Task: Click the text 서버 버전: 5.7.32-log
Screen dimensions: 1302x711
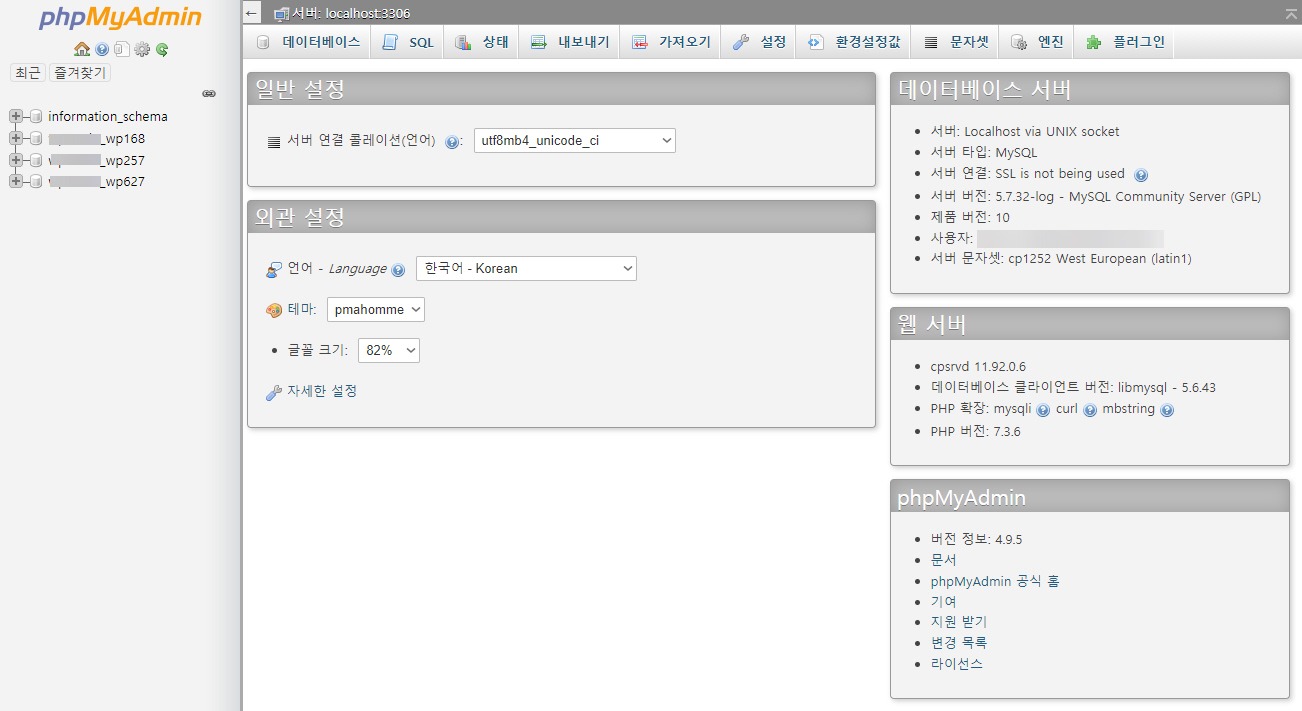Action: [x=992, y=197]
